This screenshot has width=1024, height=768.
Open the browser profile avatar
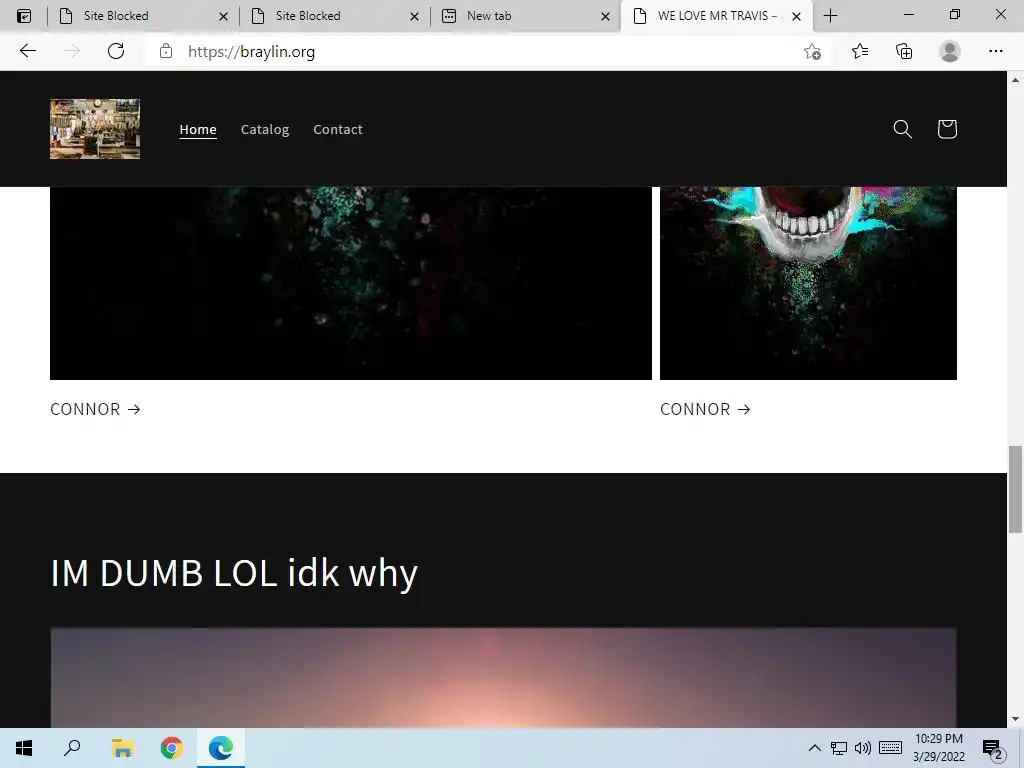[x=950, y=51]
